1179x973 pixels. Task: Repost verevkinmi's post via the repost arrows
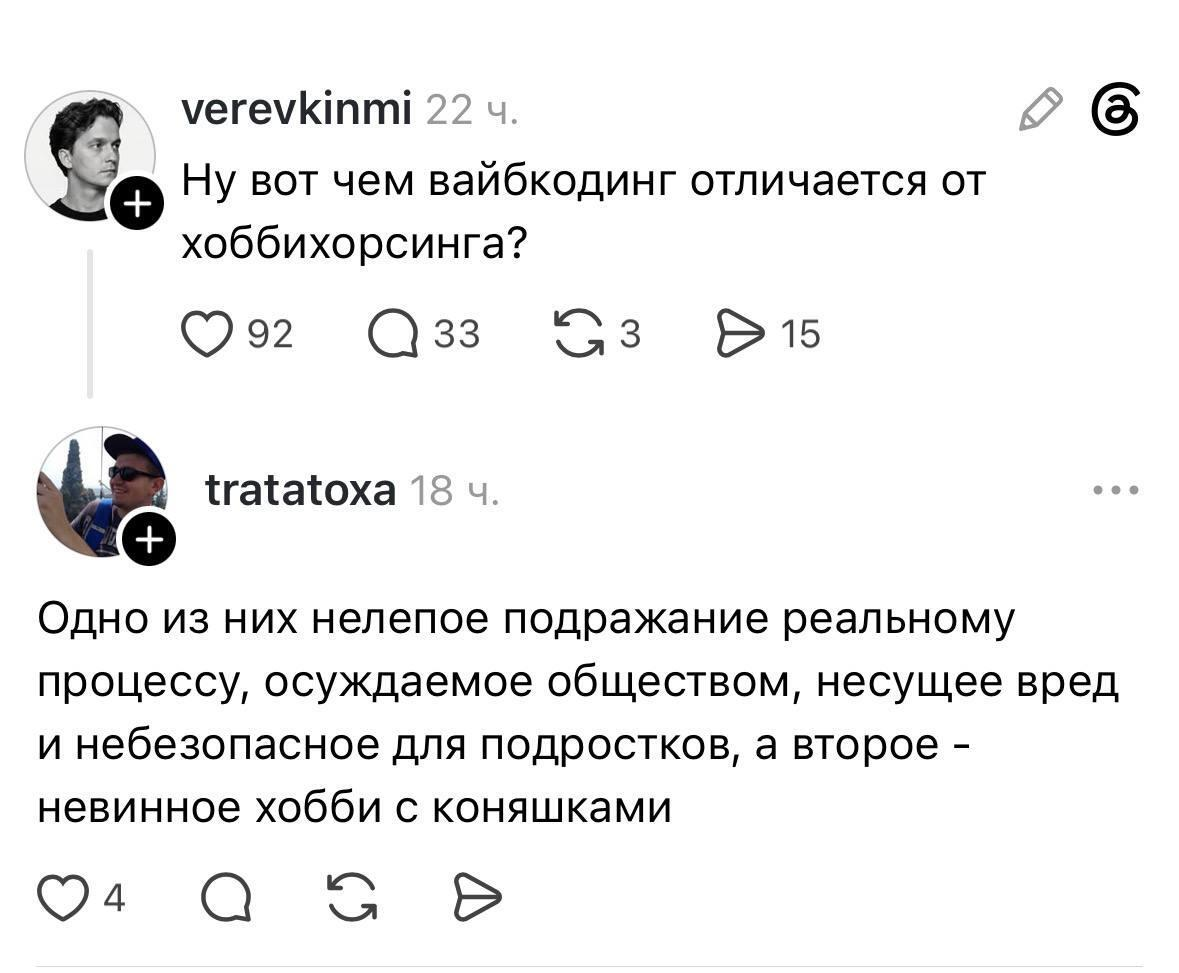(579, 334)
